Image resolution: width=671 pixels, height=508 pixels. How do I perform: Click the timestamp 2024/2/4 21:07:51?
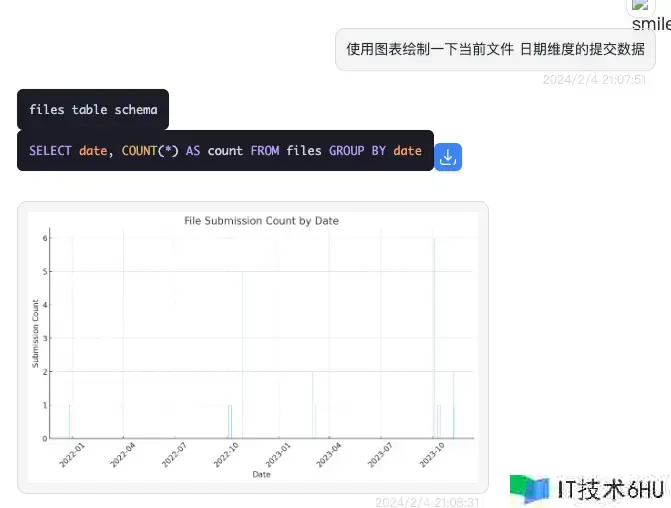click(594, 80)
